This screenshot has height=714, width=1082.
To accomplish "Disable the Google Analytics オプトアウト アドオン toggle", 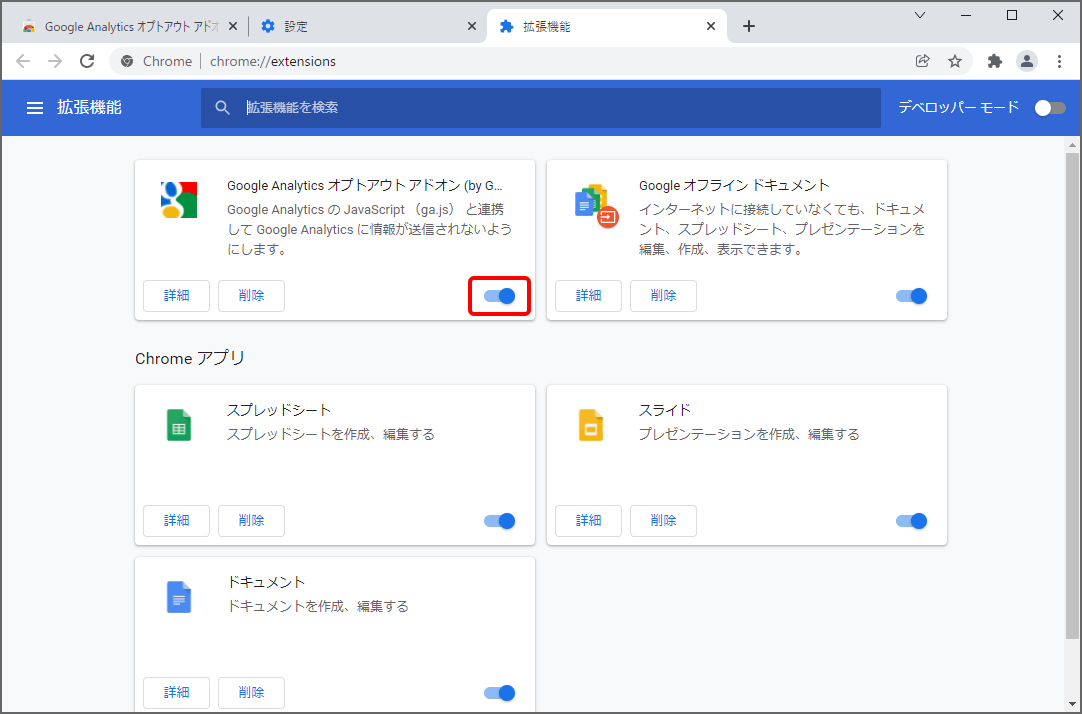I will (500, 296).
